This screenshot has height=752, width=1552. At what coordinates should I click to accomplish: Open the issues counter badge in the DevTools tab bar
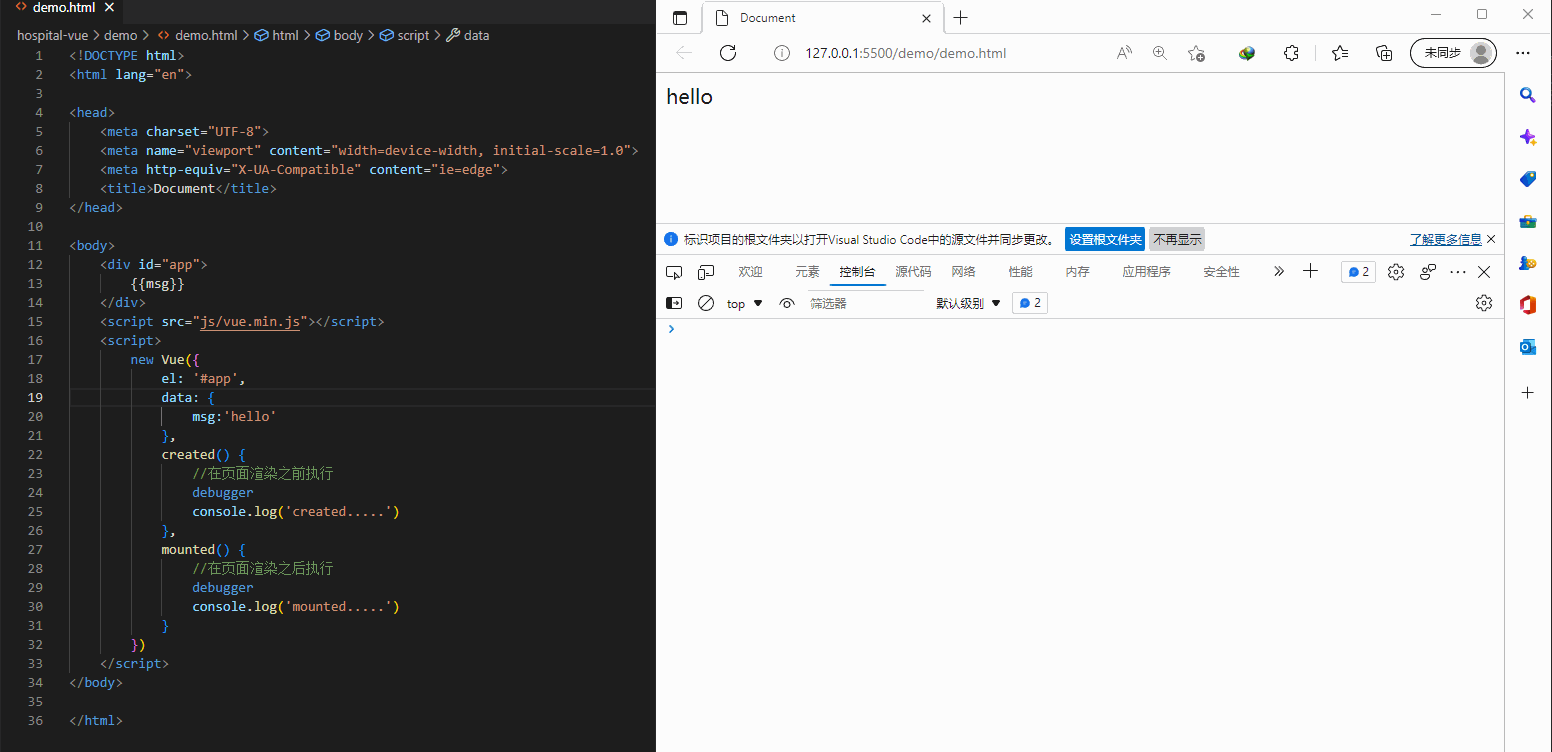1358,272
